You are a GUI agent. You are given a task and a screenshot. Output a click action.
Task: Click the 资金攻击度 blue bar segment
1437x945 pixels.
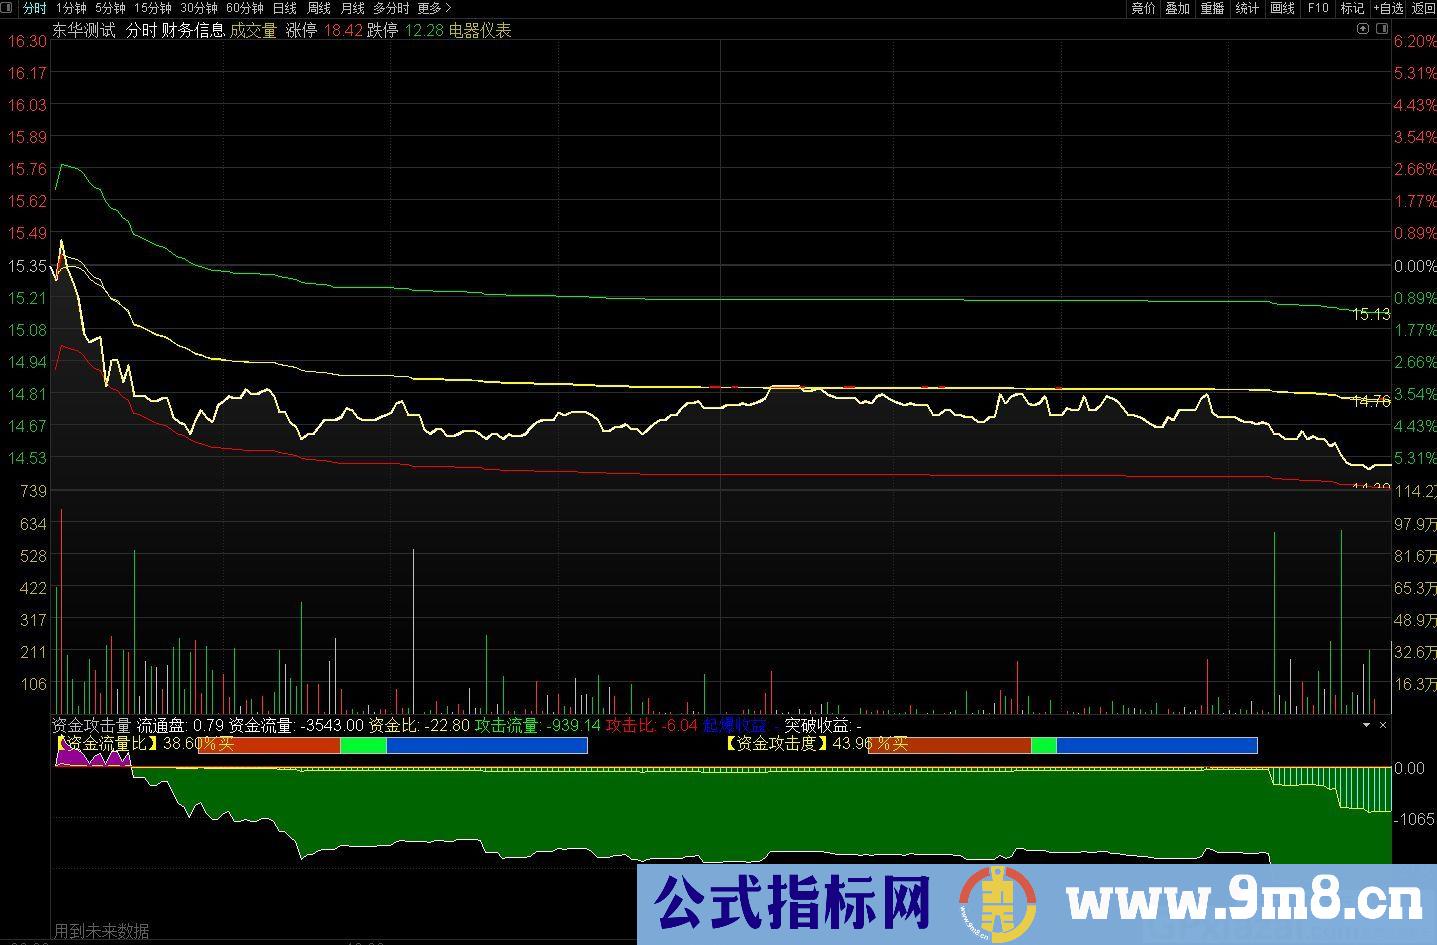click(x=1157, y=745)
